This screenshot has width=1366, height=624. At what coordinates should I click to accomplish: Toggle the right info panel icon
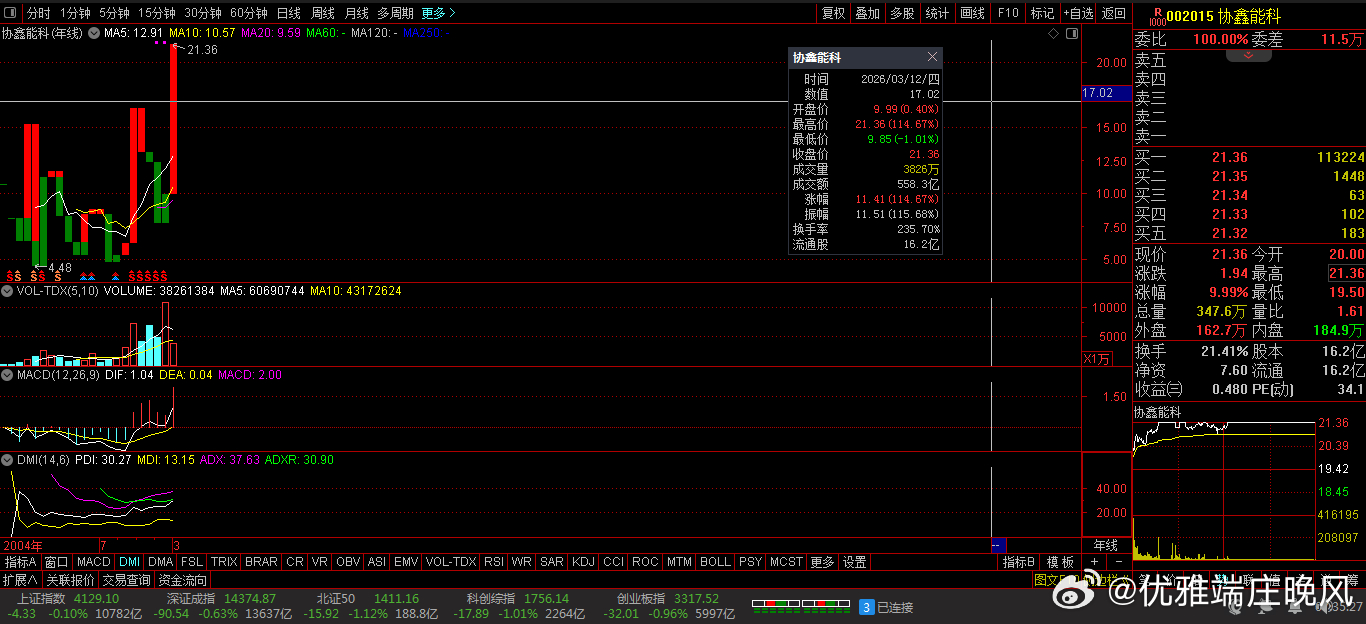click(x=1071, y=33)
